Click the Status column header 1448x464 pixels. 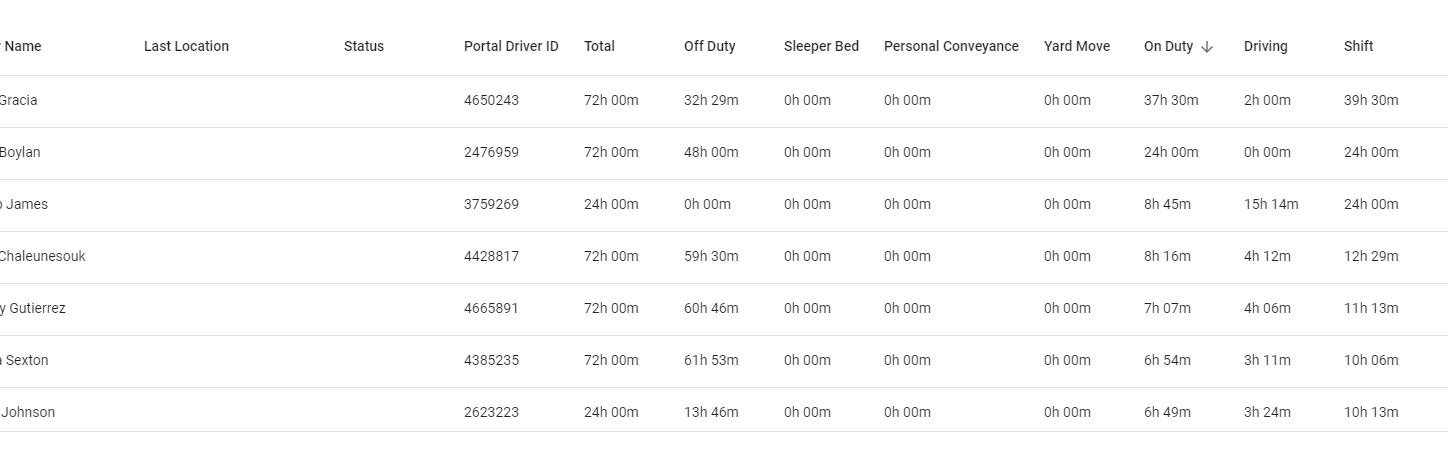(363, 46)
